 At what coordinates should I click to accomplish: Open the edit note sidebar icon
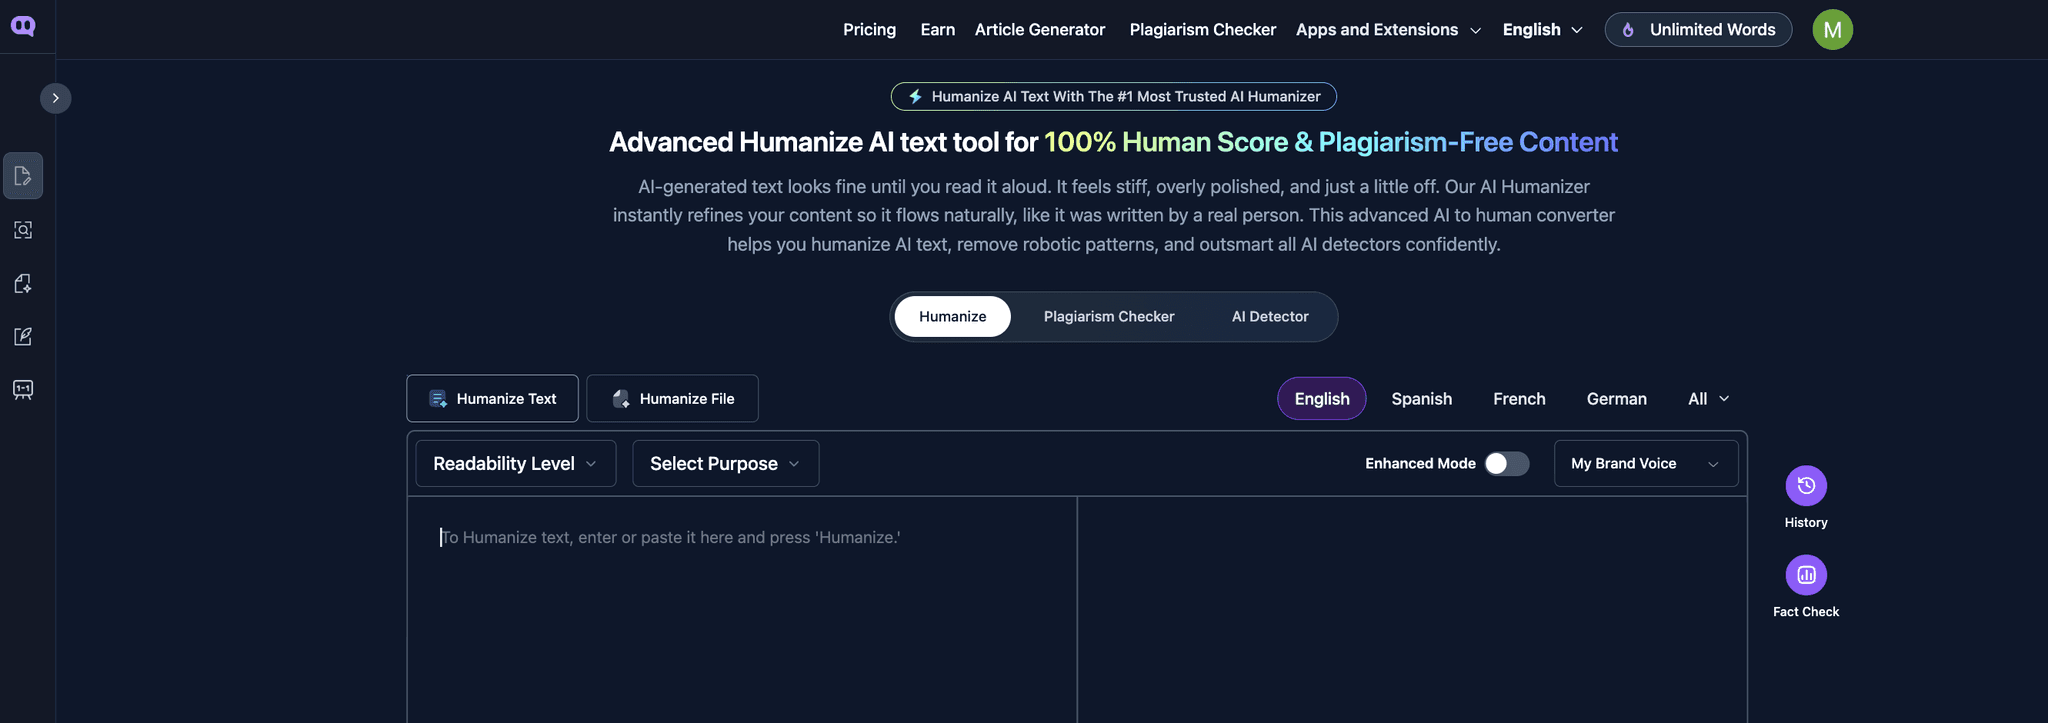23,336
